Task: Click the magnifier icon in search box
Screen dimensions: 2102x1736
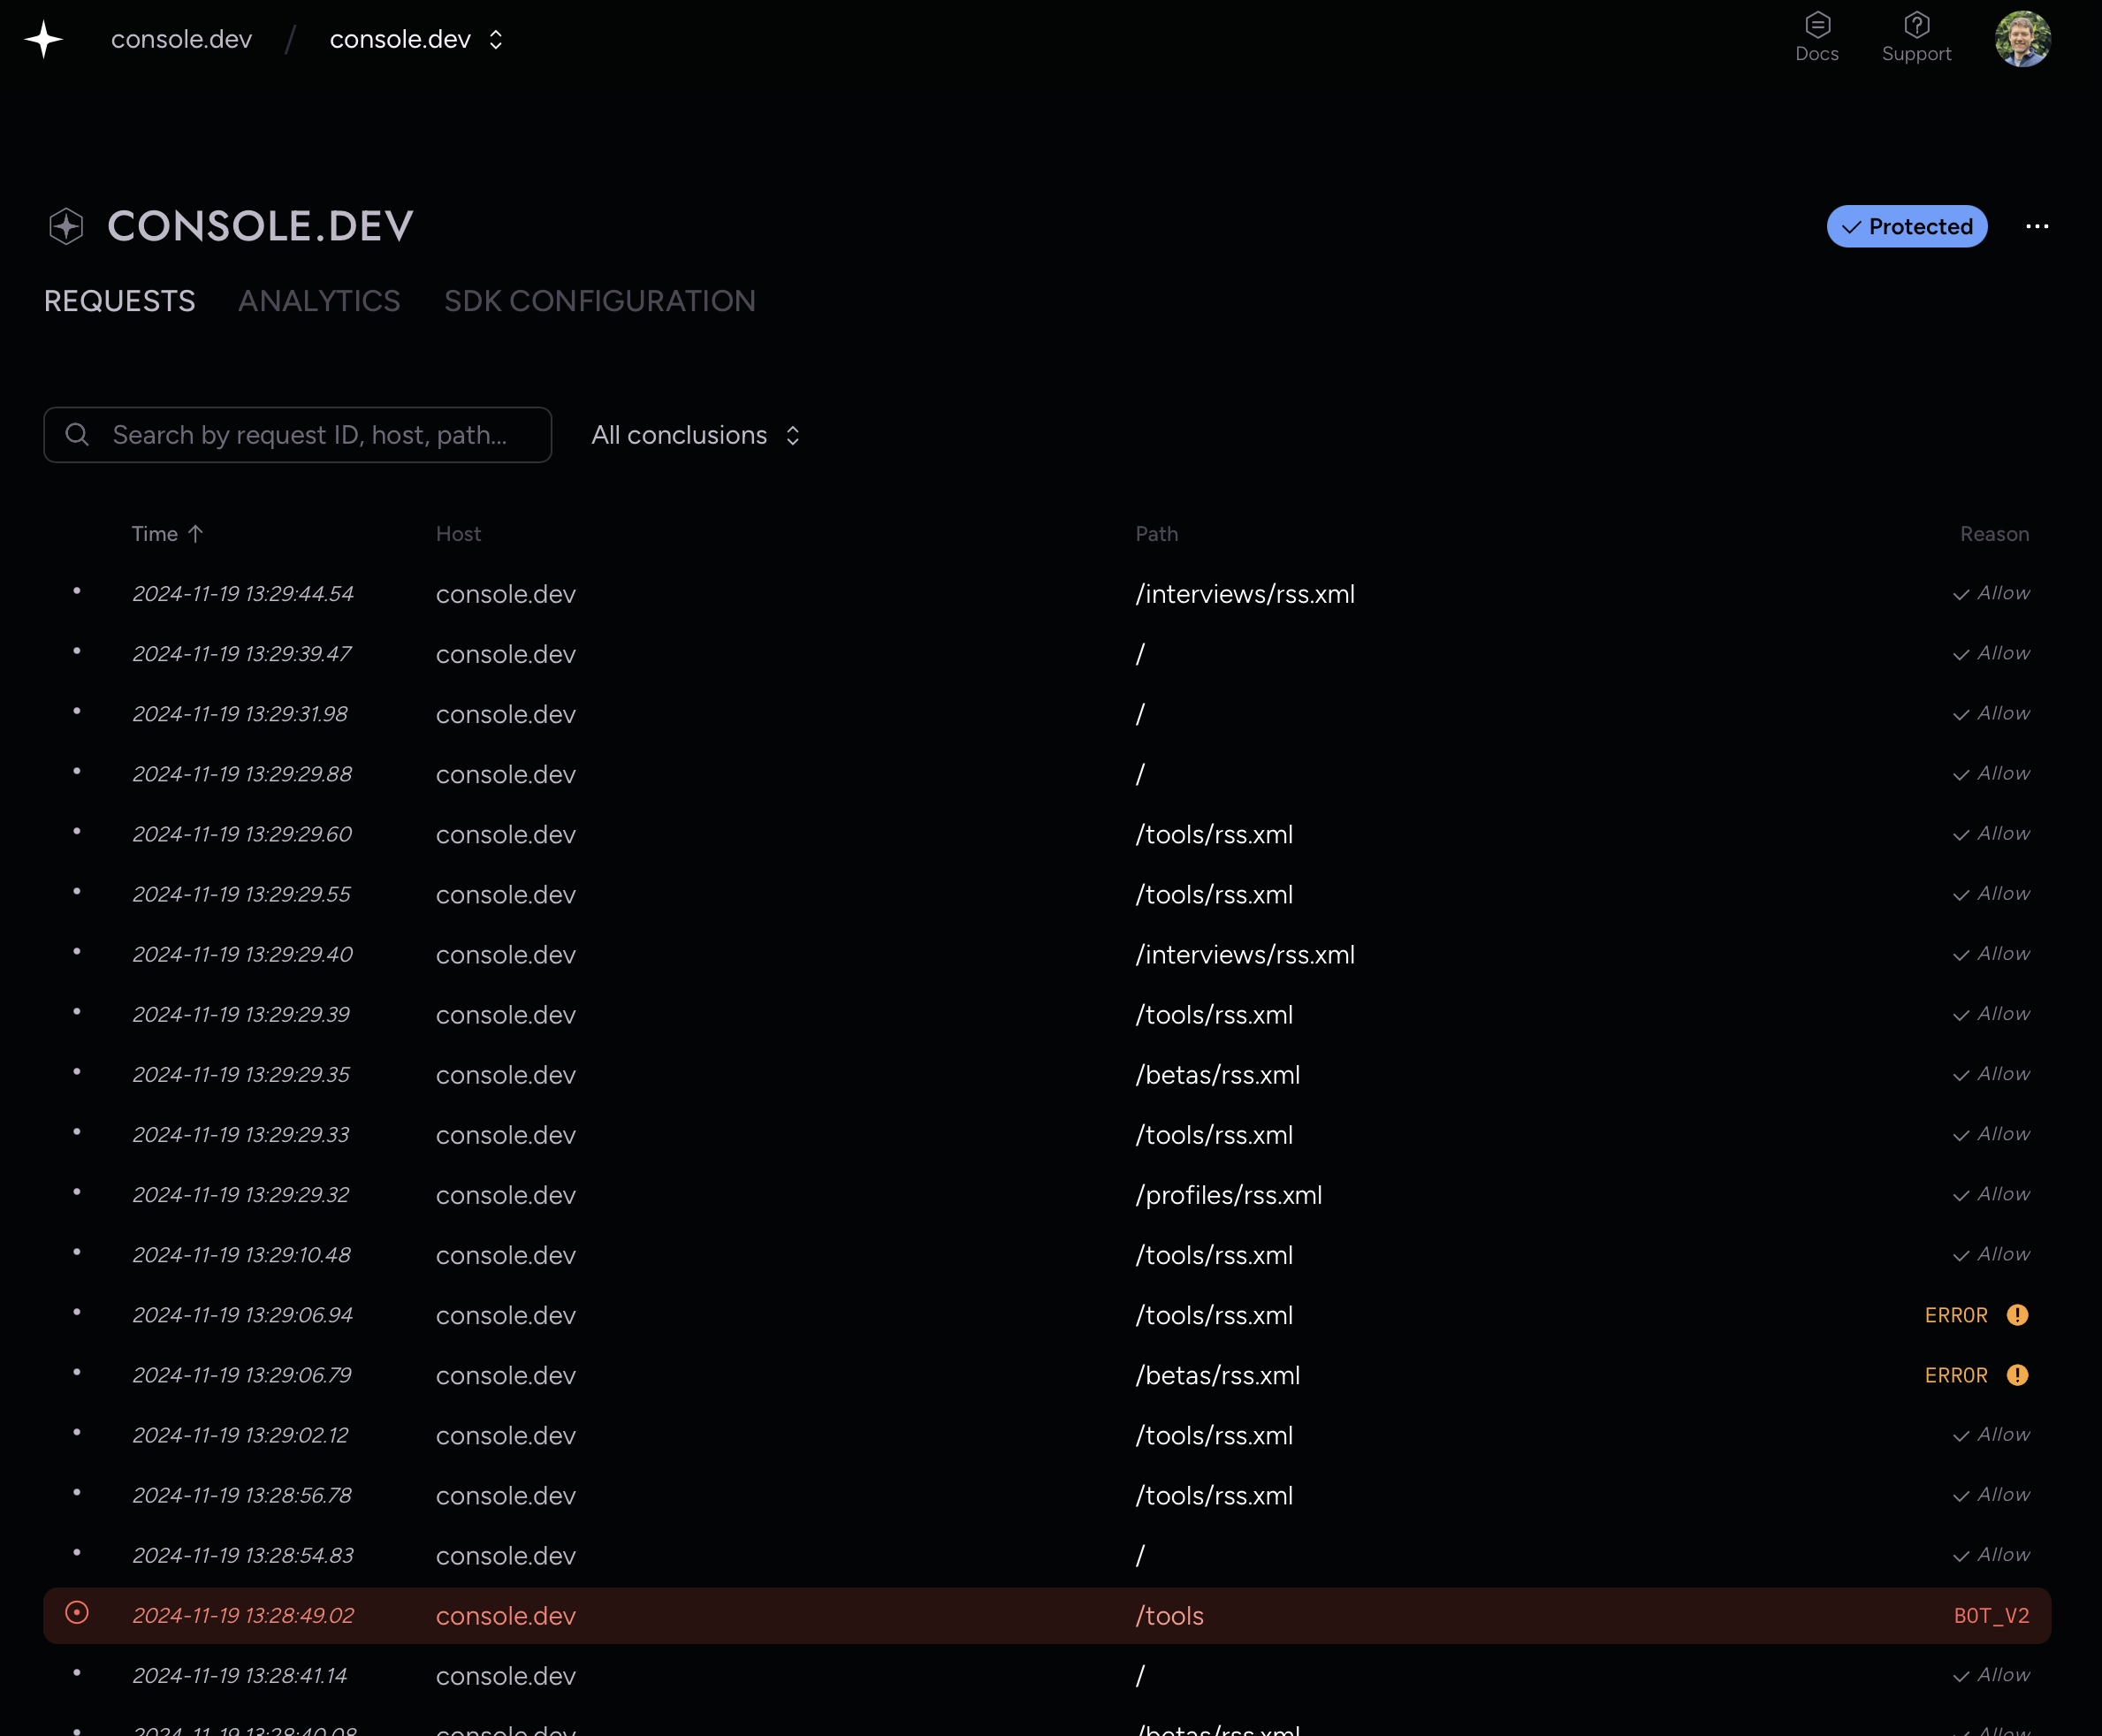Action: click(x=77, y=435)
